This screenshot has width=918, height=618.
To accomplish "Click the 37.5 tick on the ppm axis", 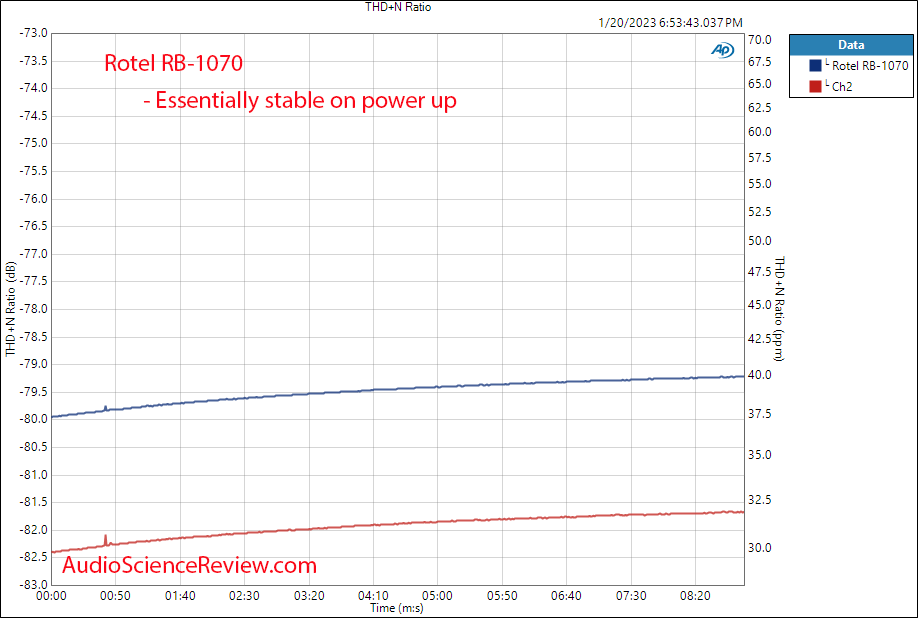I will [x=761, y=414].
